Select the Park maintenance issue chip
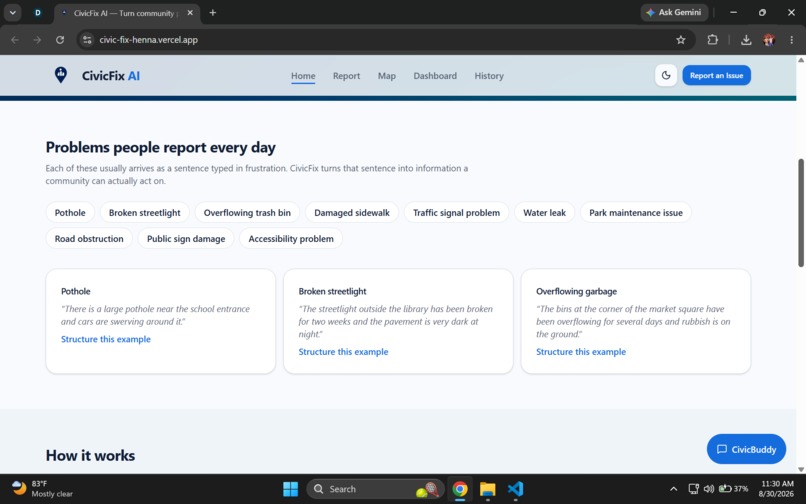Screen dimensions: 806x504 [x=635, y=212]
